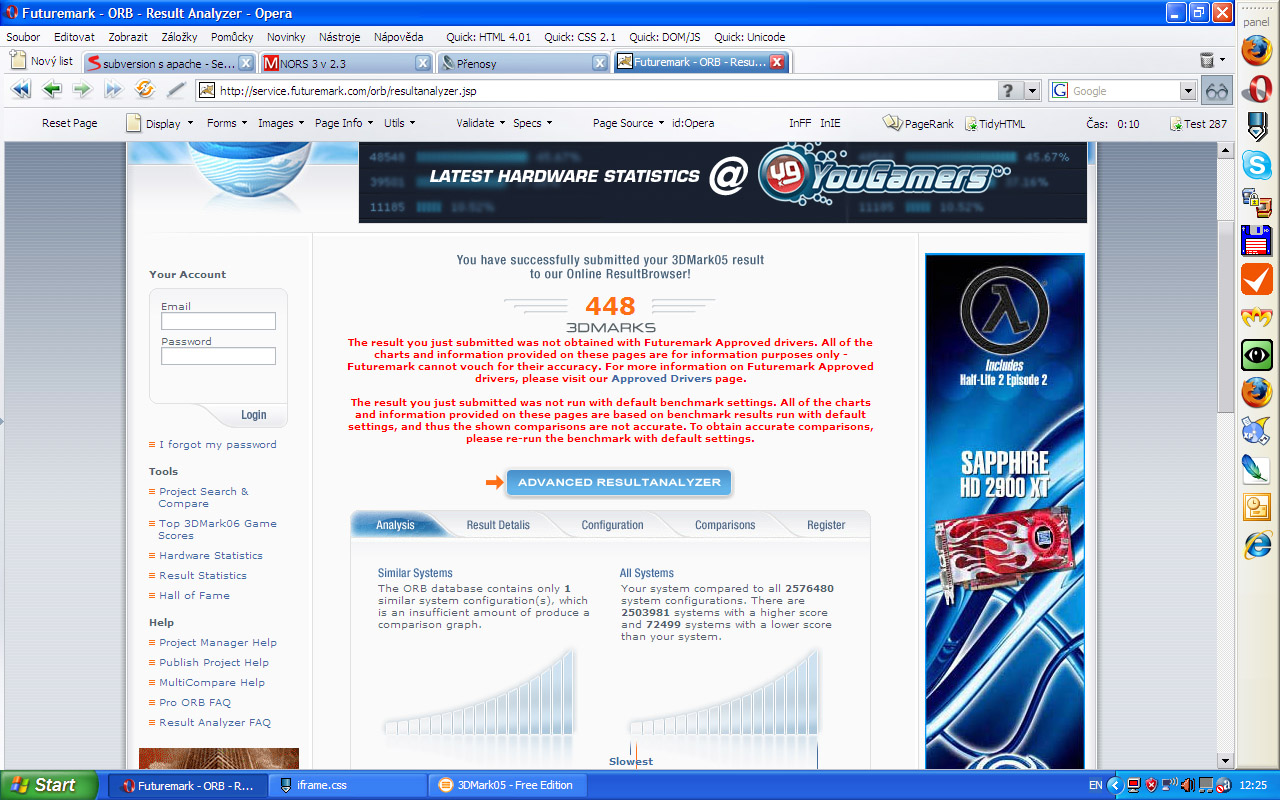Viewport: 1280px width, 800px height.
Task: Launch Firefox from the side panel top
Action: [1256, 49]
